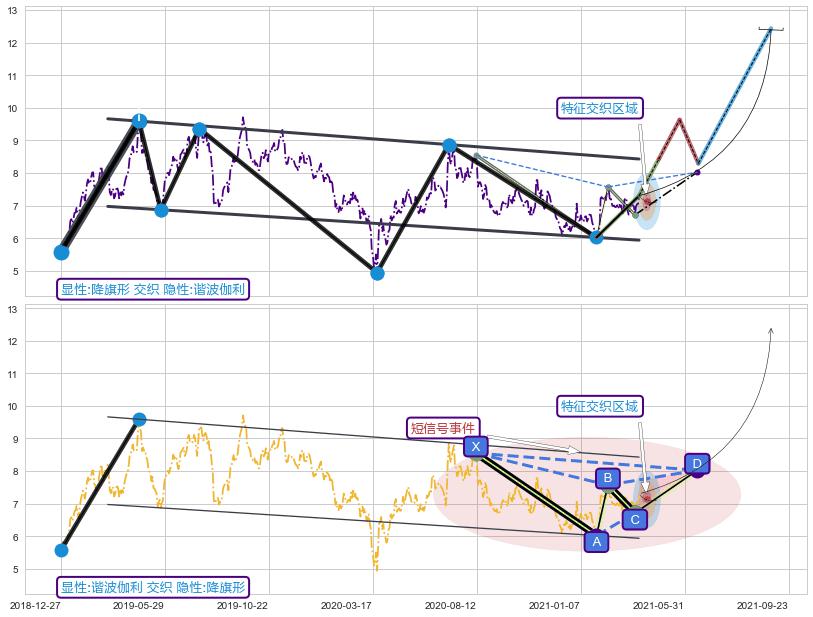This screenshot has height=617, width=813.
Task: Click the D point marker
Action: pyautogui.click(x=697, y=464)
